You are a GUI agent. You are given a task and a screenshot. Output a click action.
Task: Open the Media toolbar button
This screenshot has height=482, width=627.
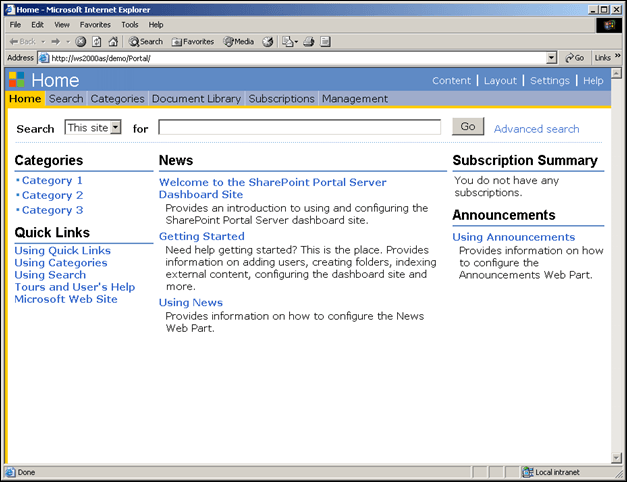[x=239, y=42]
